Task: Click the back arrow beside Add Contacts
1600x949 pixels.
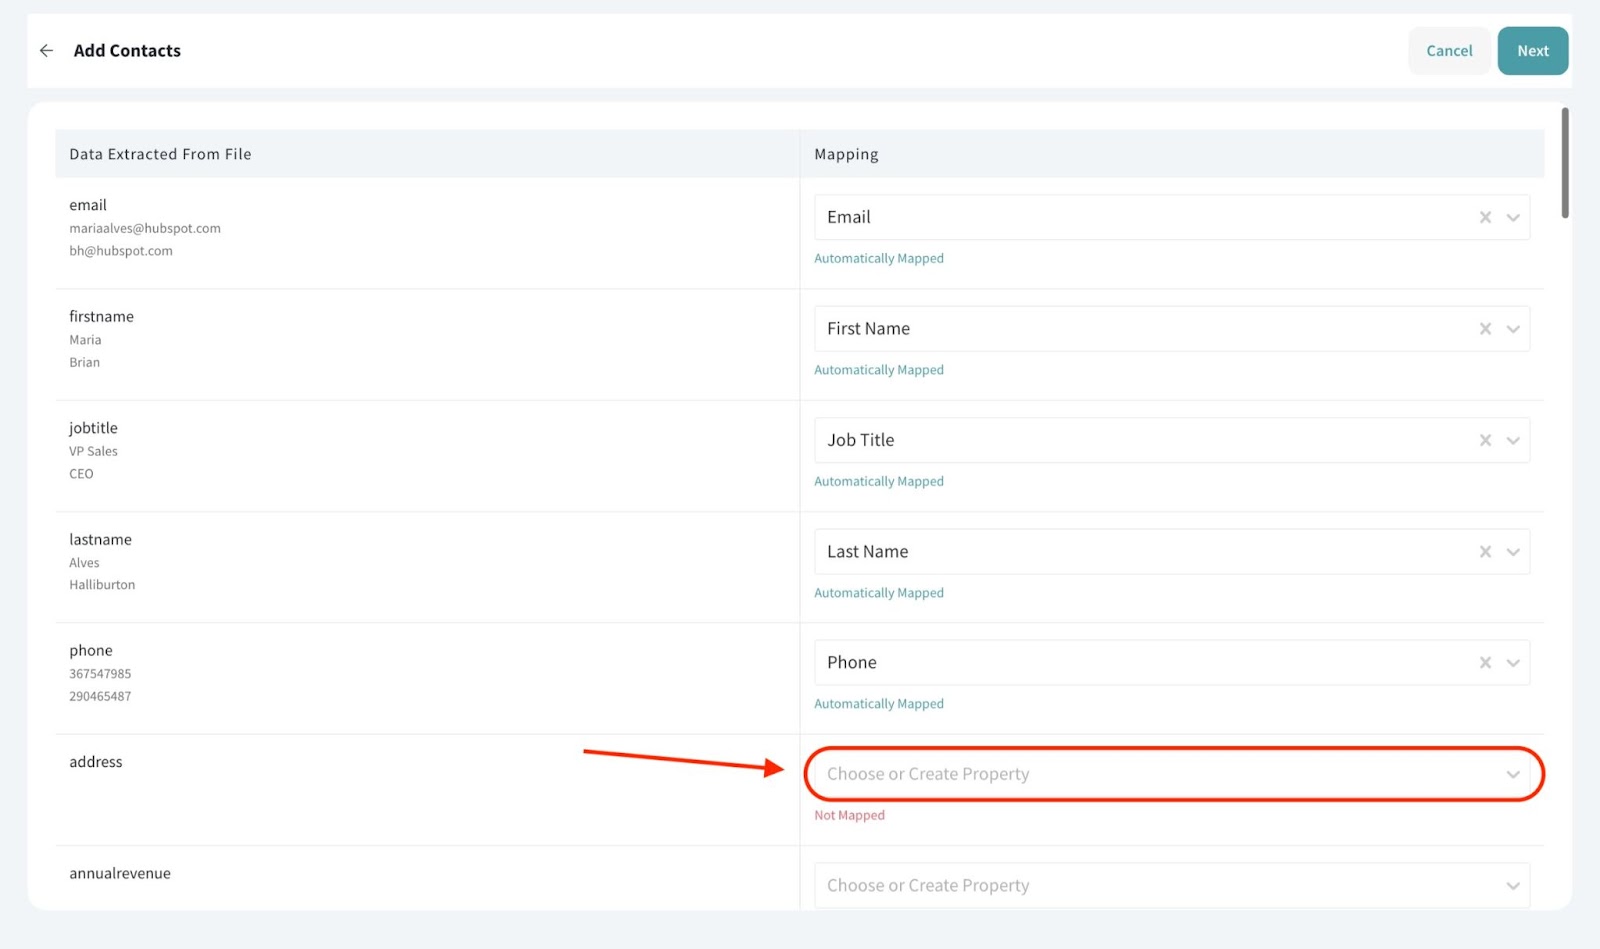Action: [x=46, y=51]
